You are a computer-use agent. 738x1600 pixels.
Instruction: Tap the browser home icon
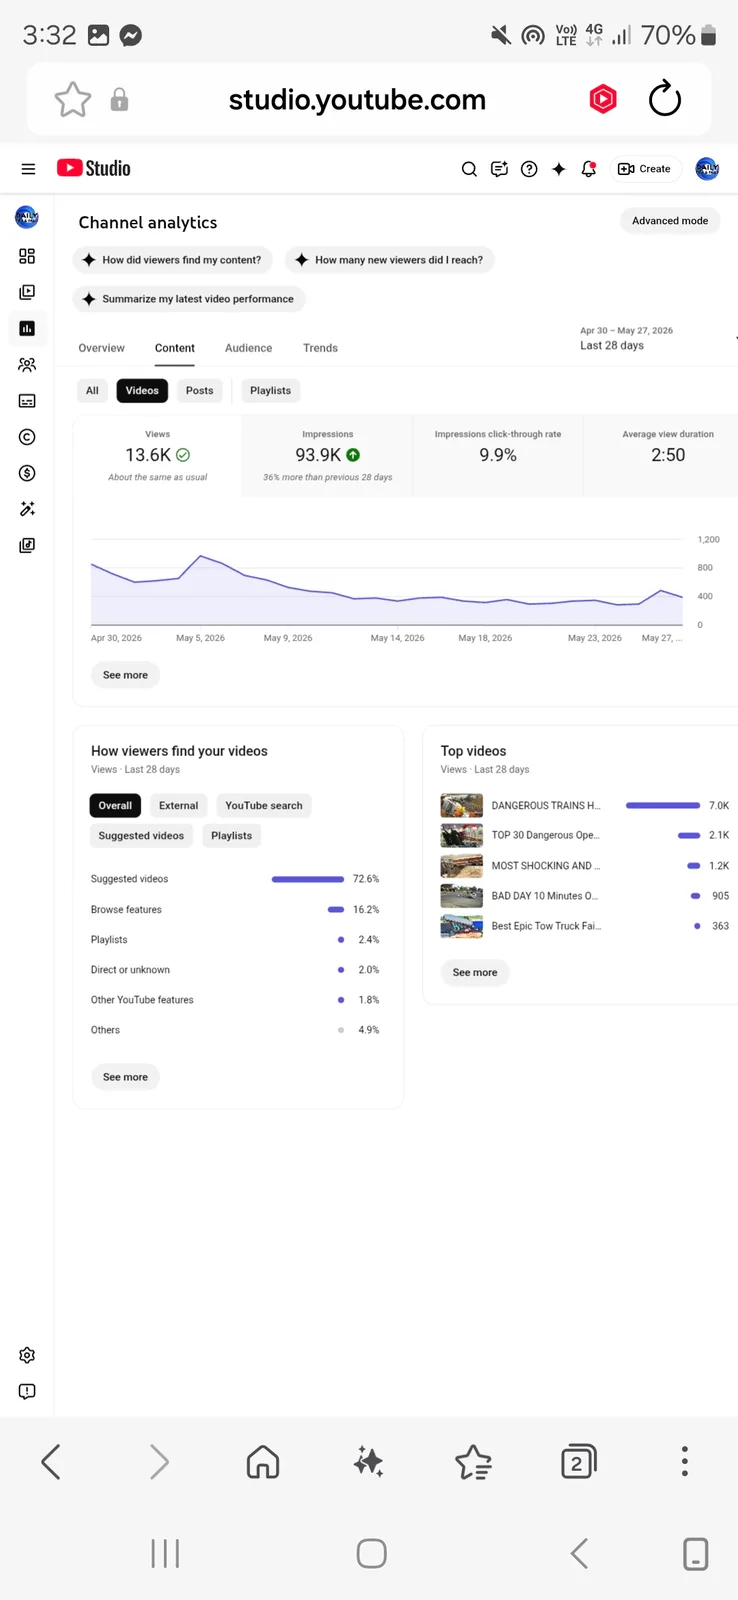(263, 1462)
